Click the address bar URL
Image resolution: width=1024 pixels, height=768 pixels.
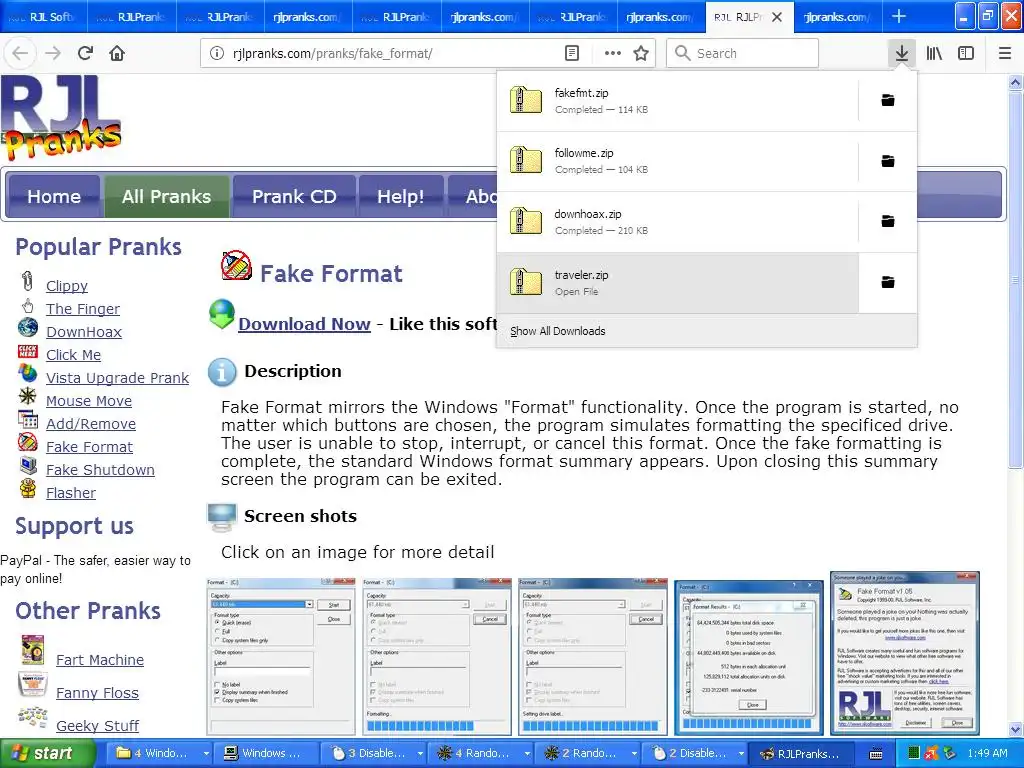pyautogui.click(x=332, y=54)
